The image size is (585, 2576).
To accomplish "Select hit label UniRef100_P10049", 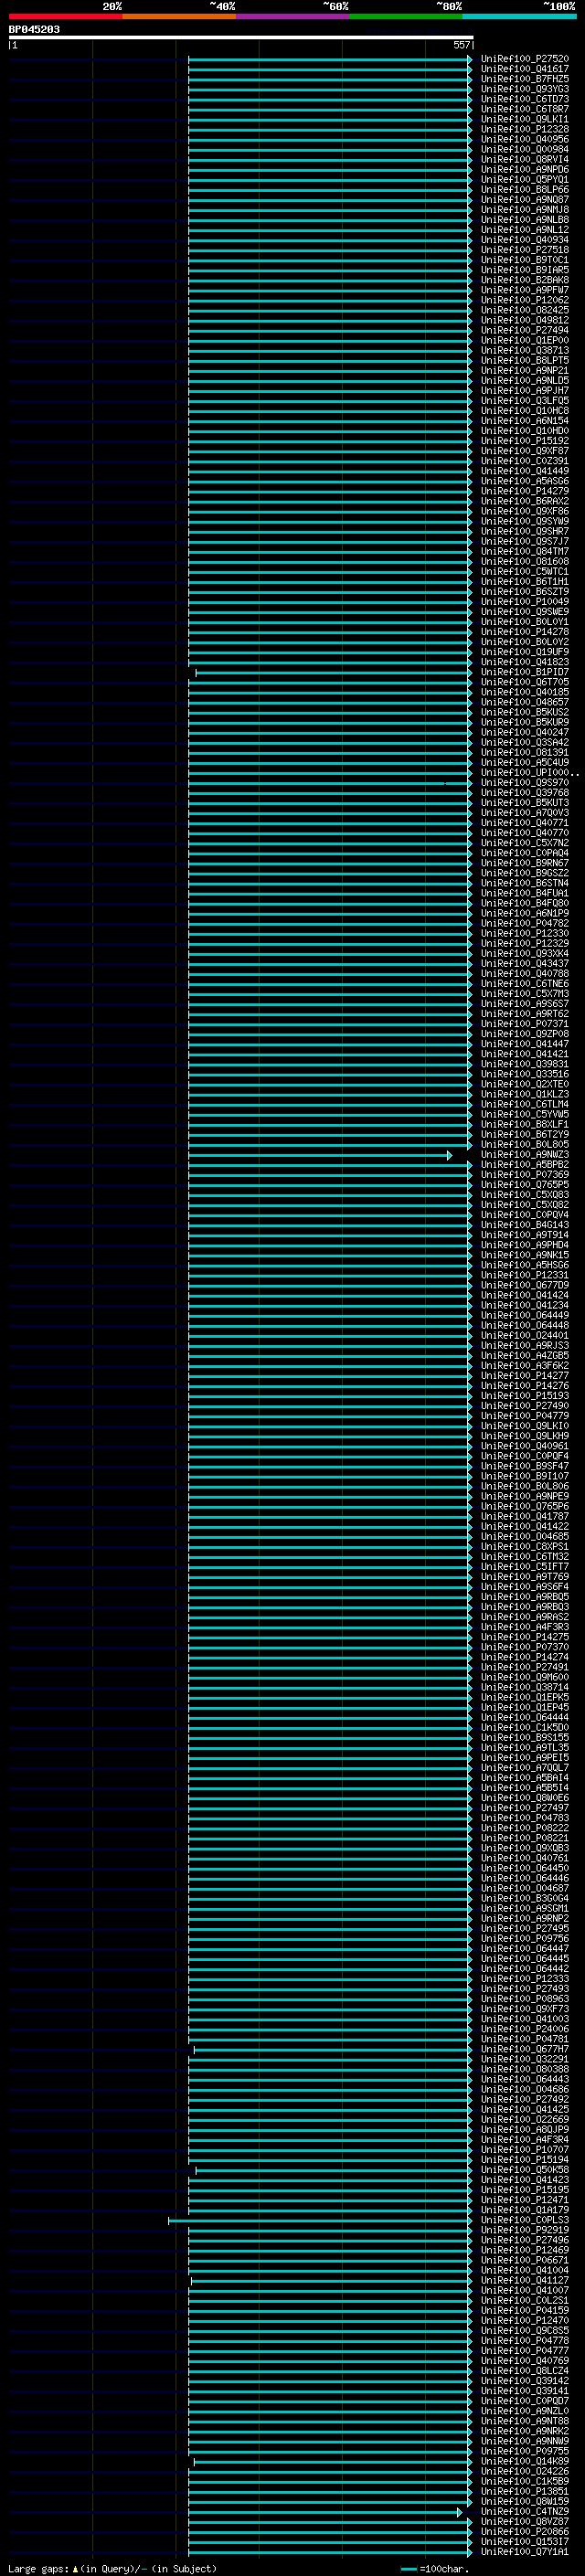I will [x=524, y=602].
